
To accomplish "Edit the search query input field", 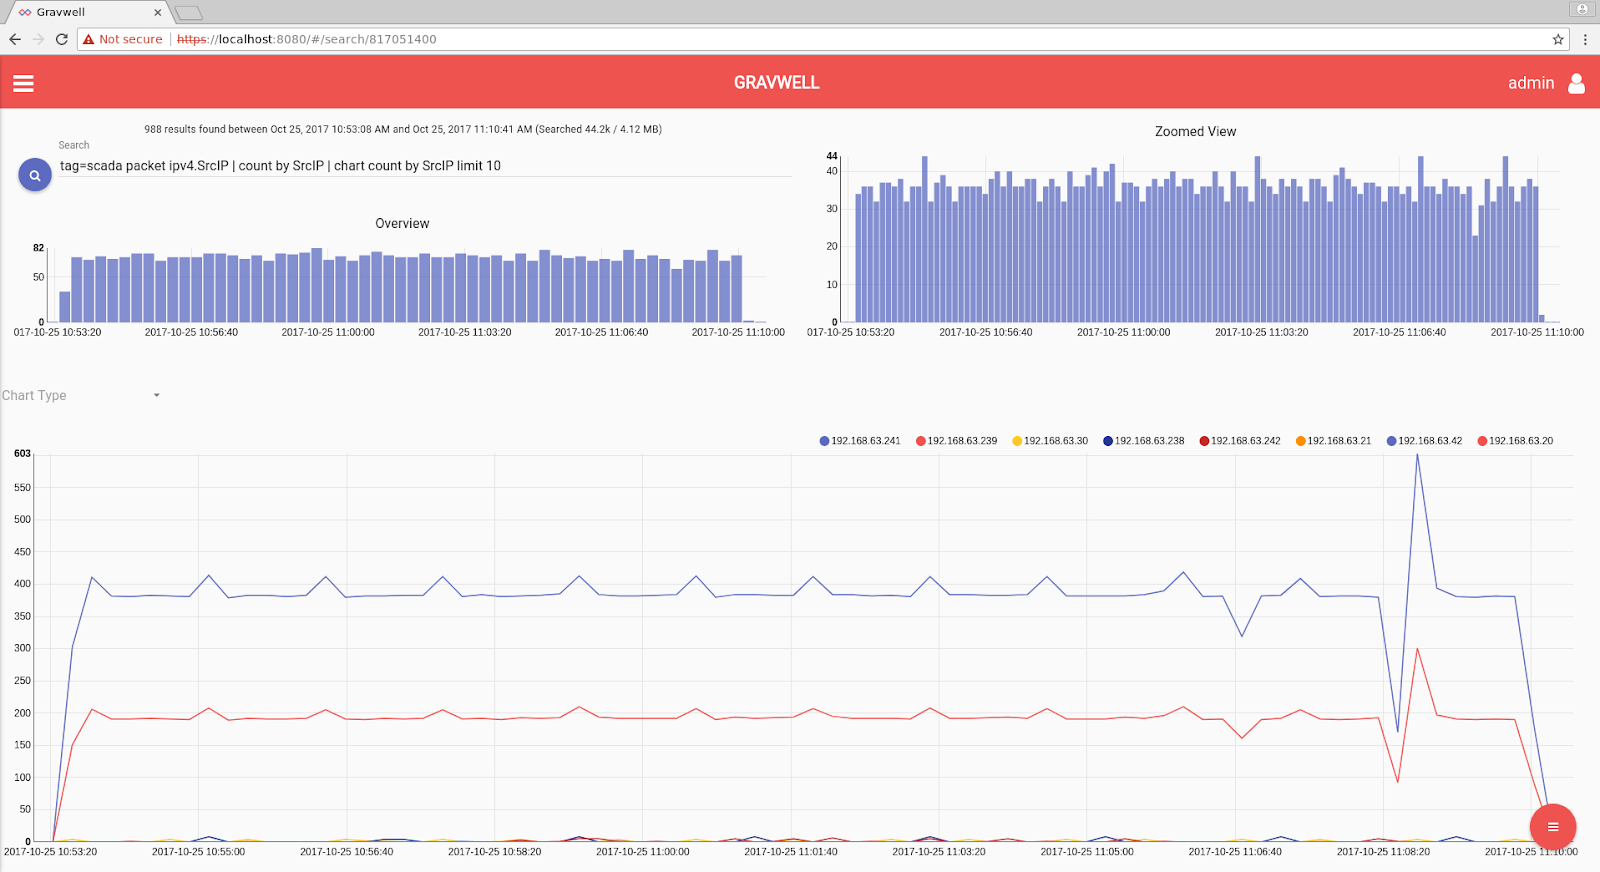I will coord(425,166).
